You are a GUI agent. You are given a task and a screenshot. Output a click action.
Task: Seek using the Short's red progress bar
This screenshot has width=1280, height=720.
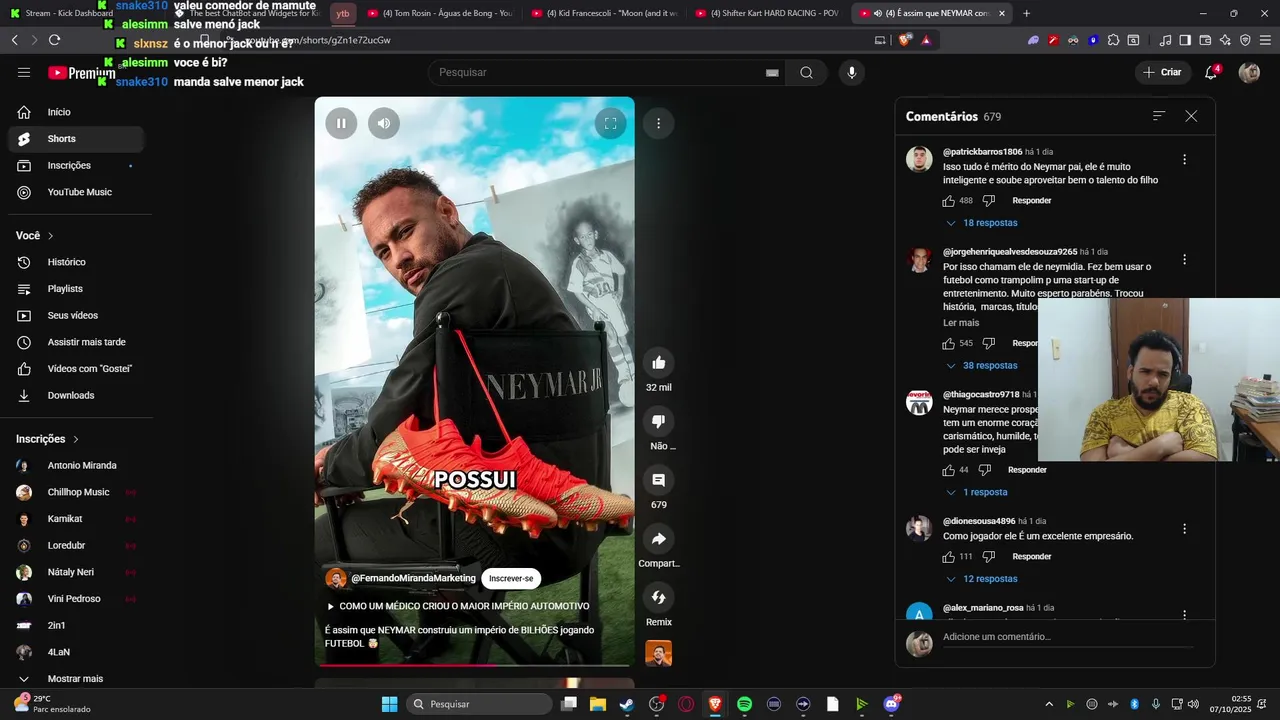click(x=474, y=664)
